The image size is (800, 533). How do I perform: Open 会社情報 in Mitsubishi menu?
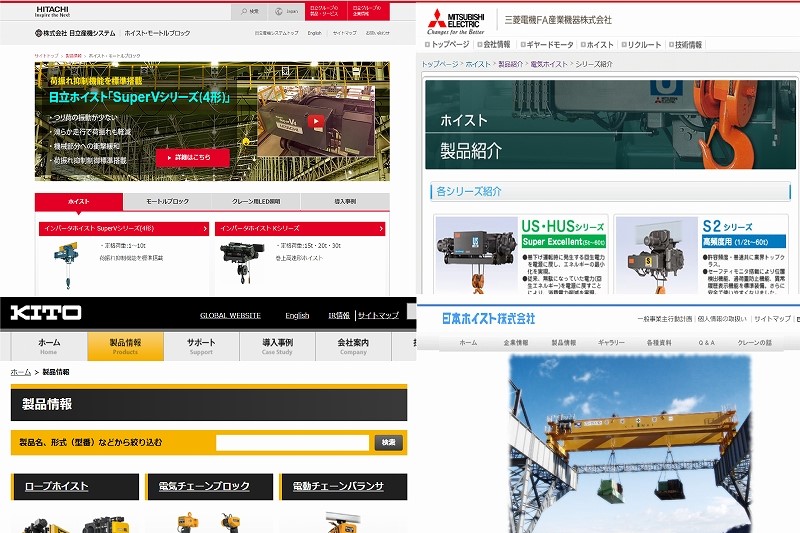tap(493, 44)
